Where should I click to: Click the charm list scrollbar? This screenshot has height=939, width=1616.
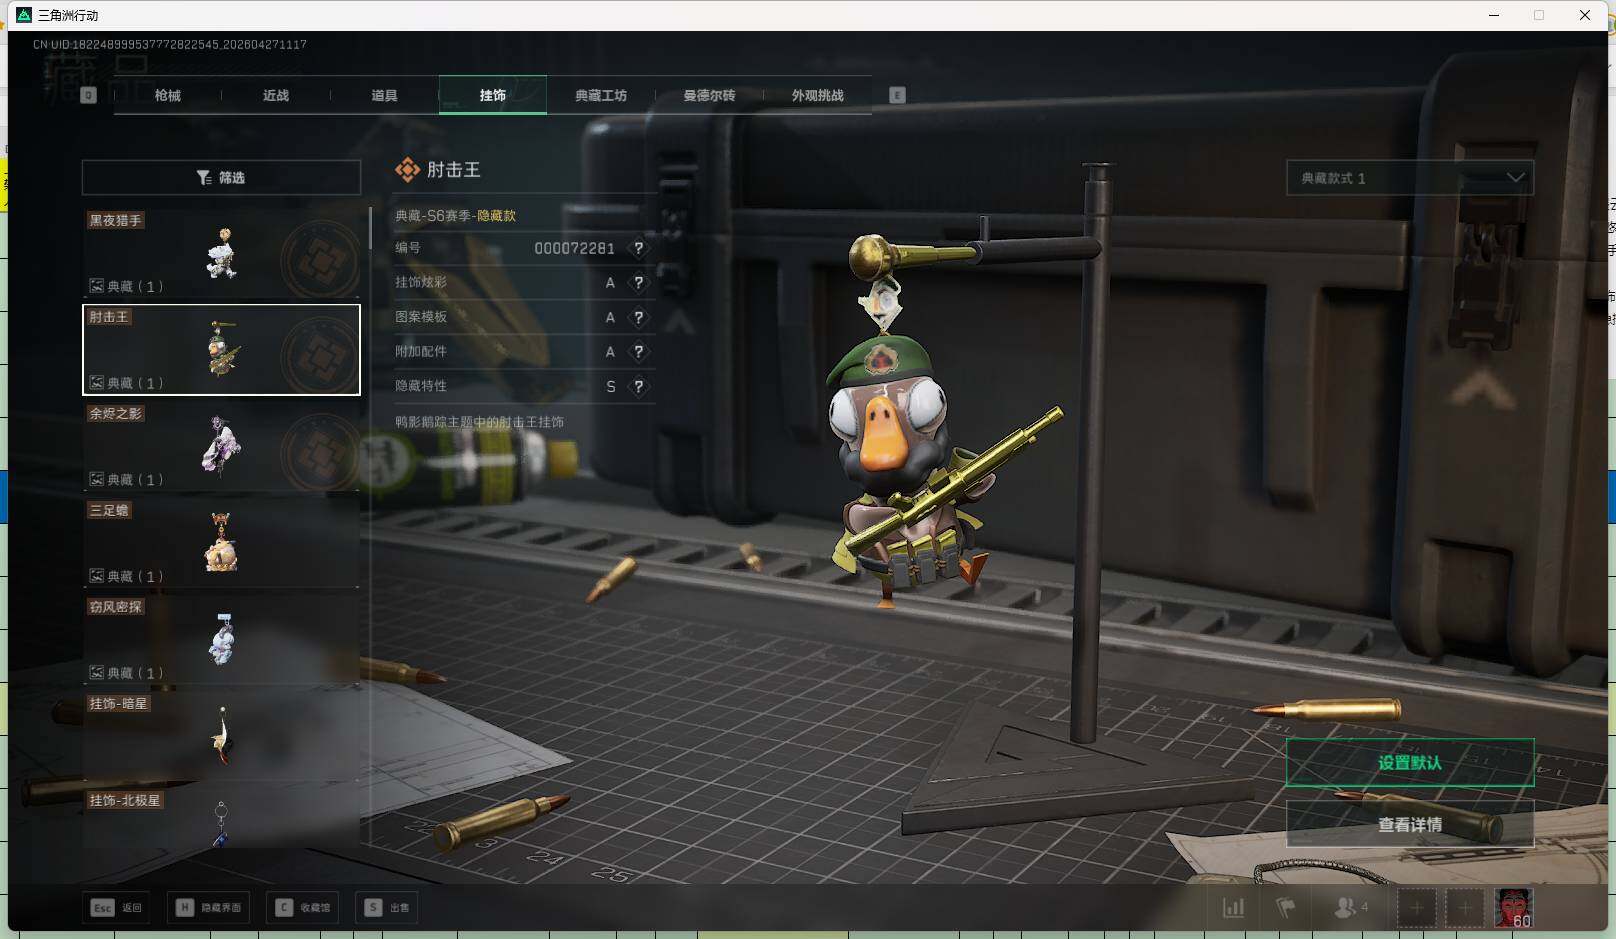coord(370,228)
